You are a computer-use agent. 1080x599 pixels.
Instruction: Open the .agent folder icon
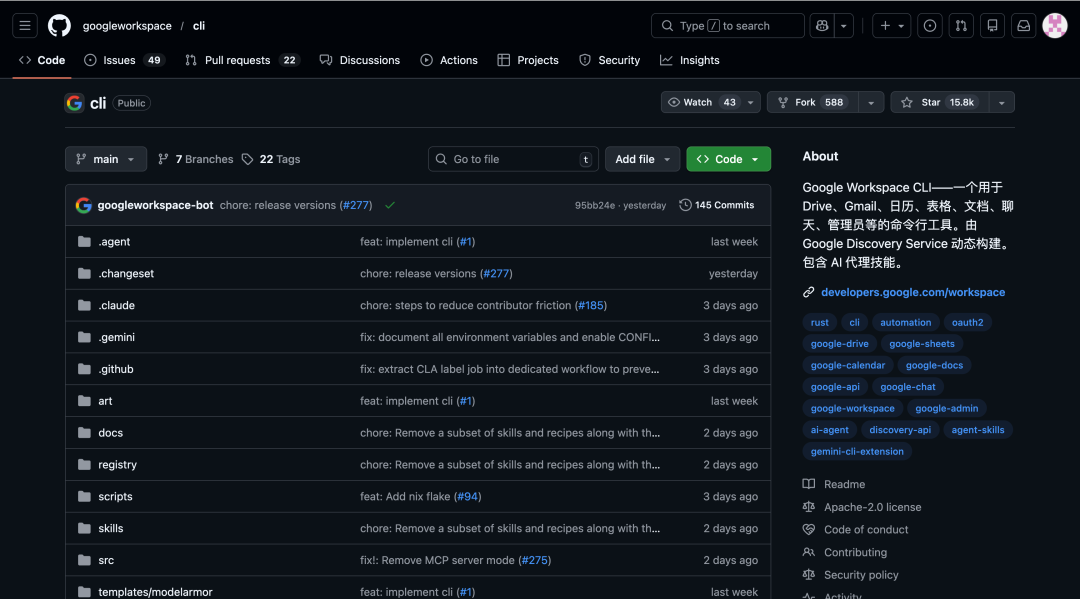click(x=84, y=242)
